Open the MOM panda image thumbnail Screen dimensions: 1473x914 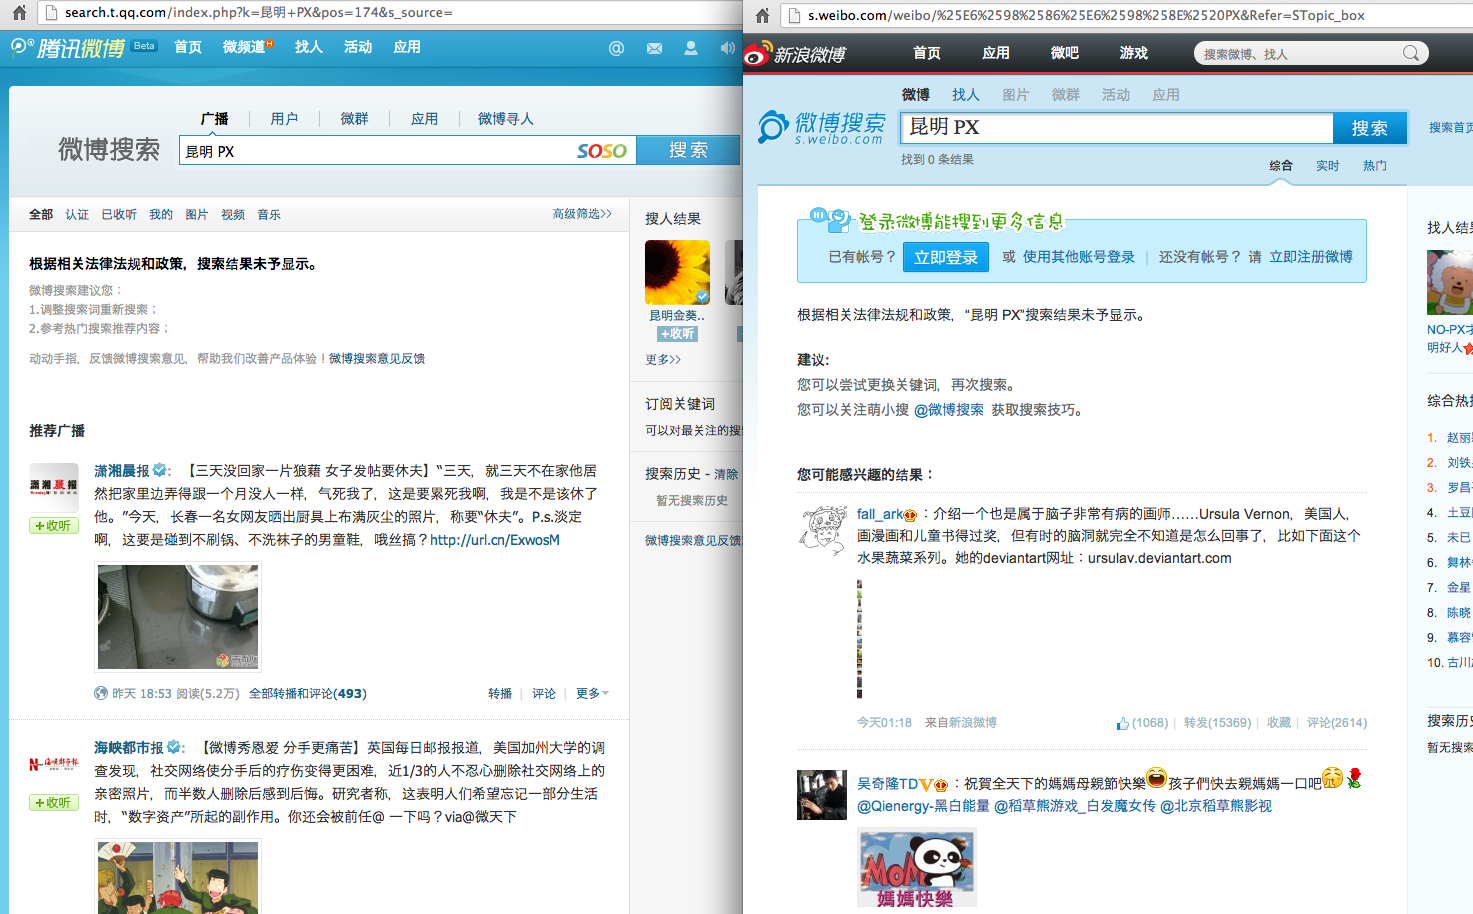coord(916,868)
